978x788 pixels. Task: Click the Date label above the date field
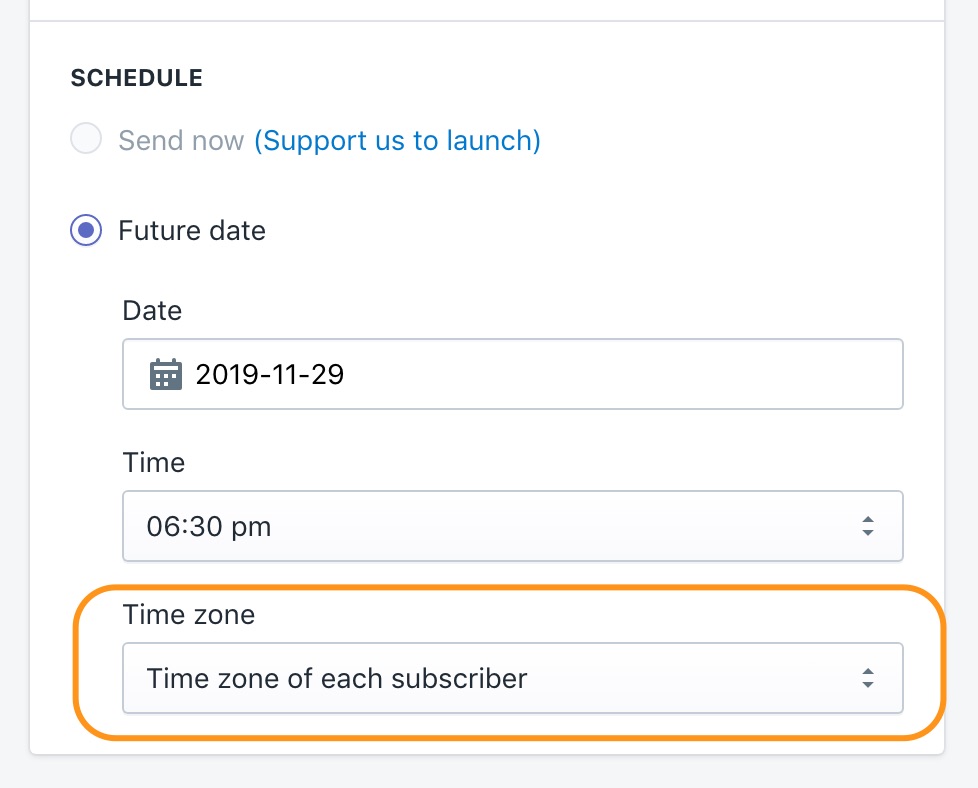tap(152, 310)
